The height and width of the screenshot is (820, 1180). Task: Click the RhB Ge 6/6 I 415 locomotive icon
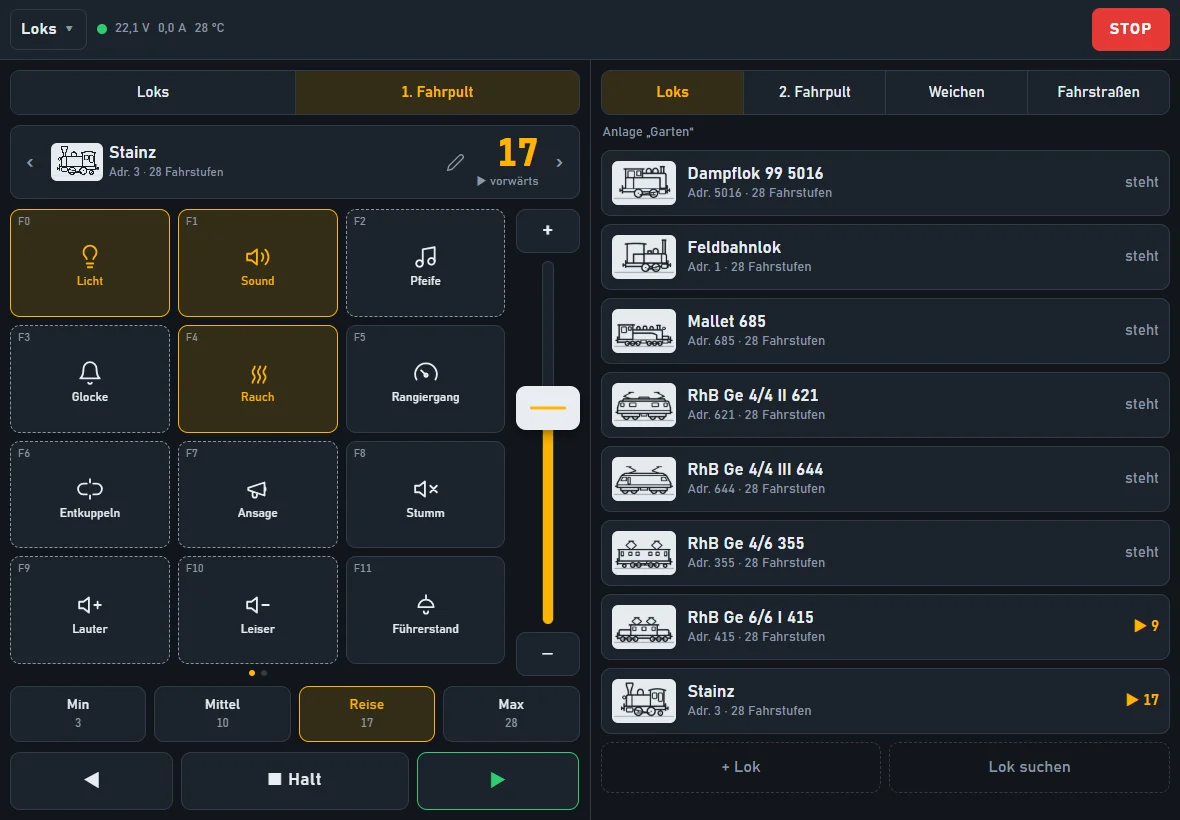pos(644,627)
